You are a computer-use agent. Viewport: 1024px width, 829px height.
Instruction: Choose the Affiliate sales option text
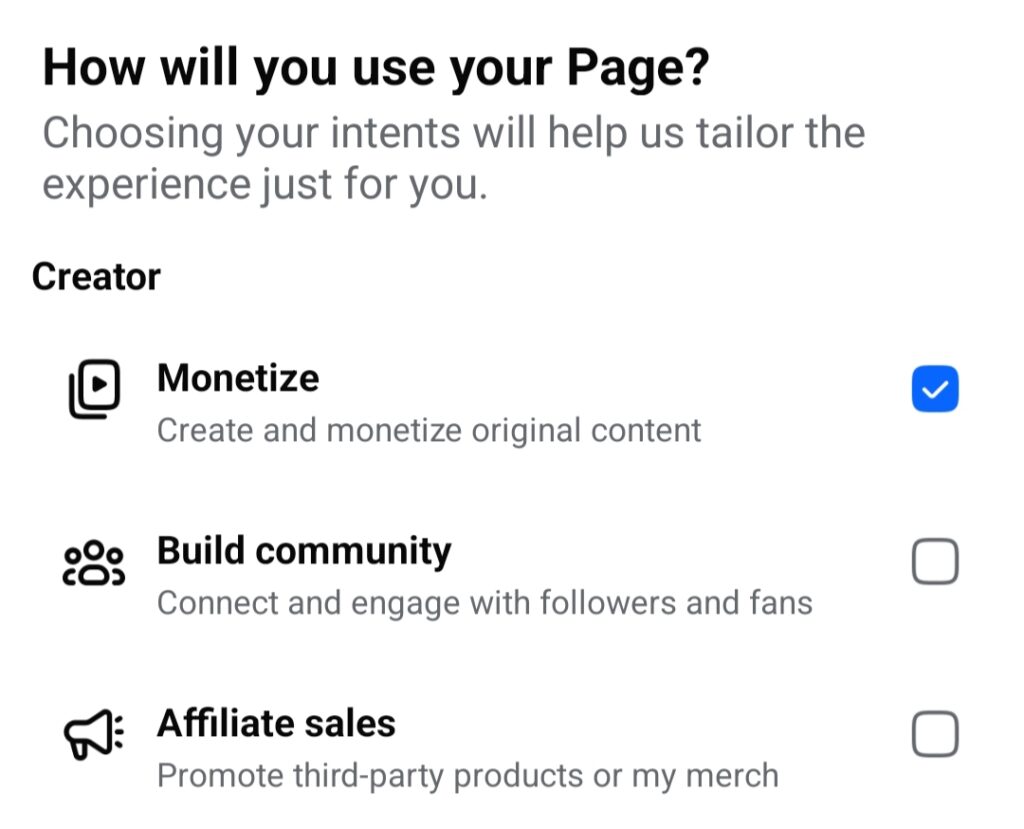click(275, 723)
